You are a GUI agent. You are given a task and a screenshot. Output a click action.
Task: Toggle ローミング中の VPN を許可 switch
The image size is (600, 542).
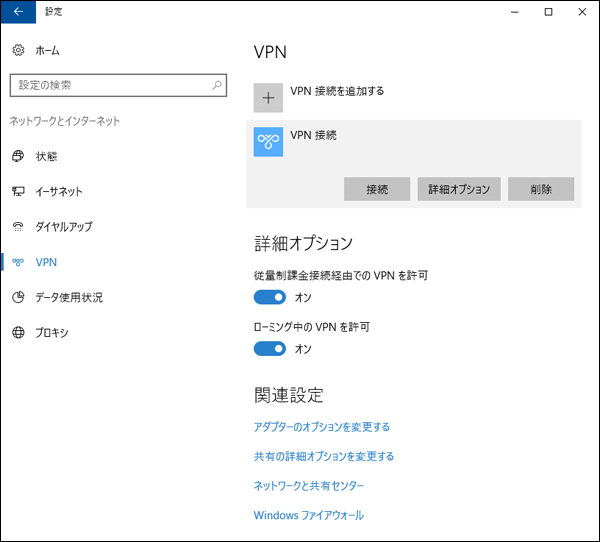point(270,349)
